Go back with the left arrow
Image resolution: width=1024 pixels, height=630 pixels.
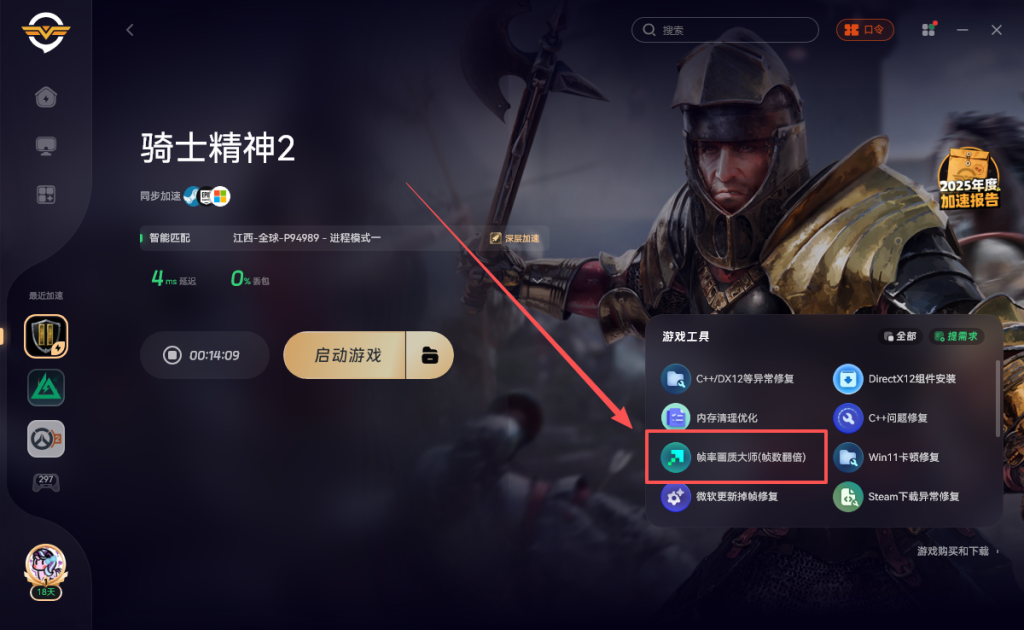(x=130, y=30)
